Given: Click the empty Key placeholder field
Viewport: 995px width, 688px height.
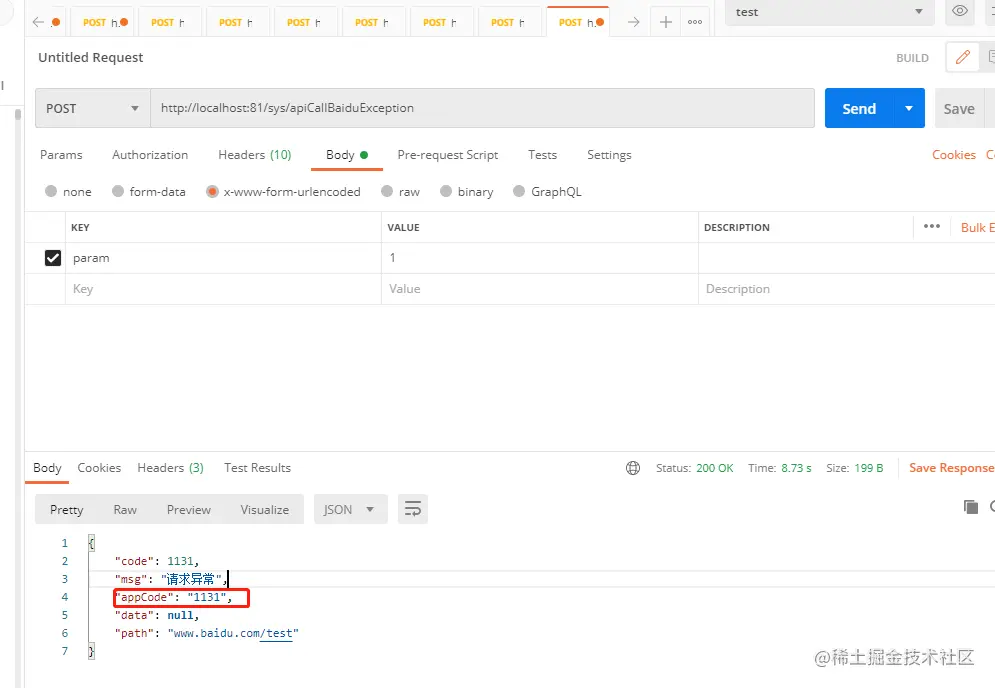Looking at the screenshot, I should point(223,289).
